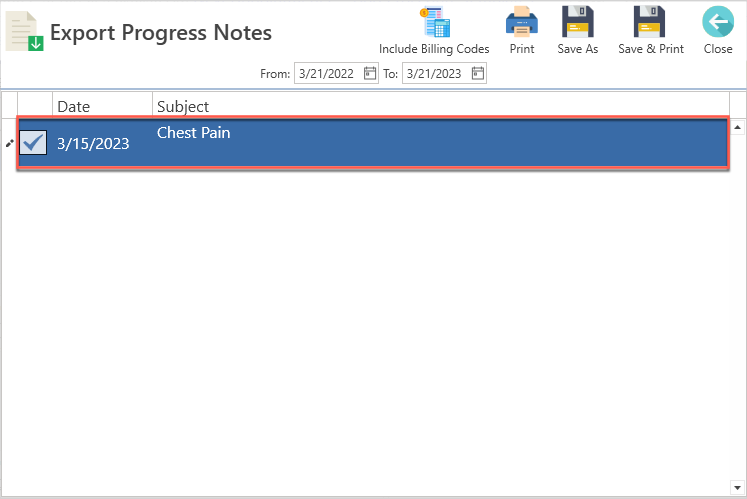Click the scrollbar down arrow

click(x=737, y=488)
